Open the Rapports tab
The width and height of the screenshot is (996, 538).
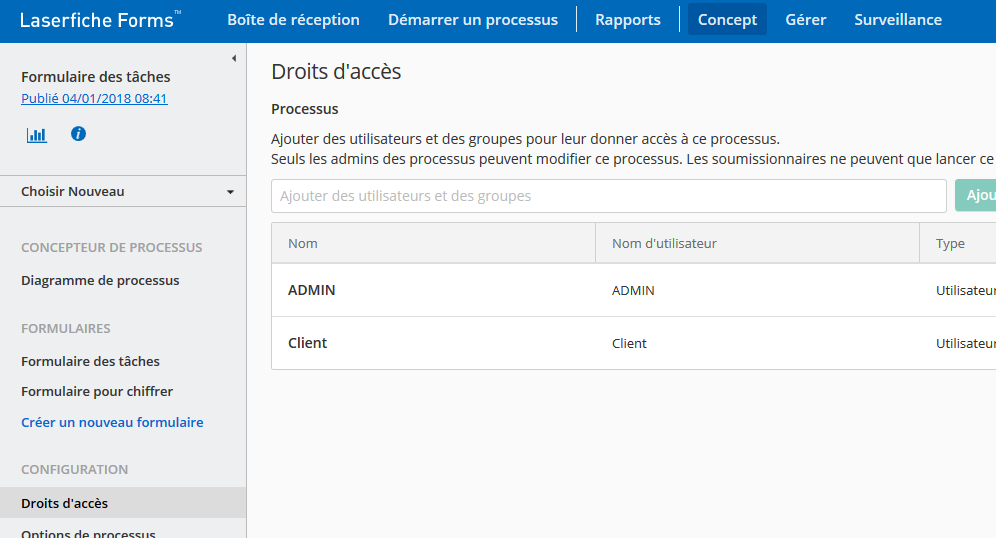pos(628,20)
